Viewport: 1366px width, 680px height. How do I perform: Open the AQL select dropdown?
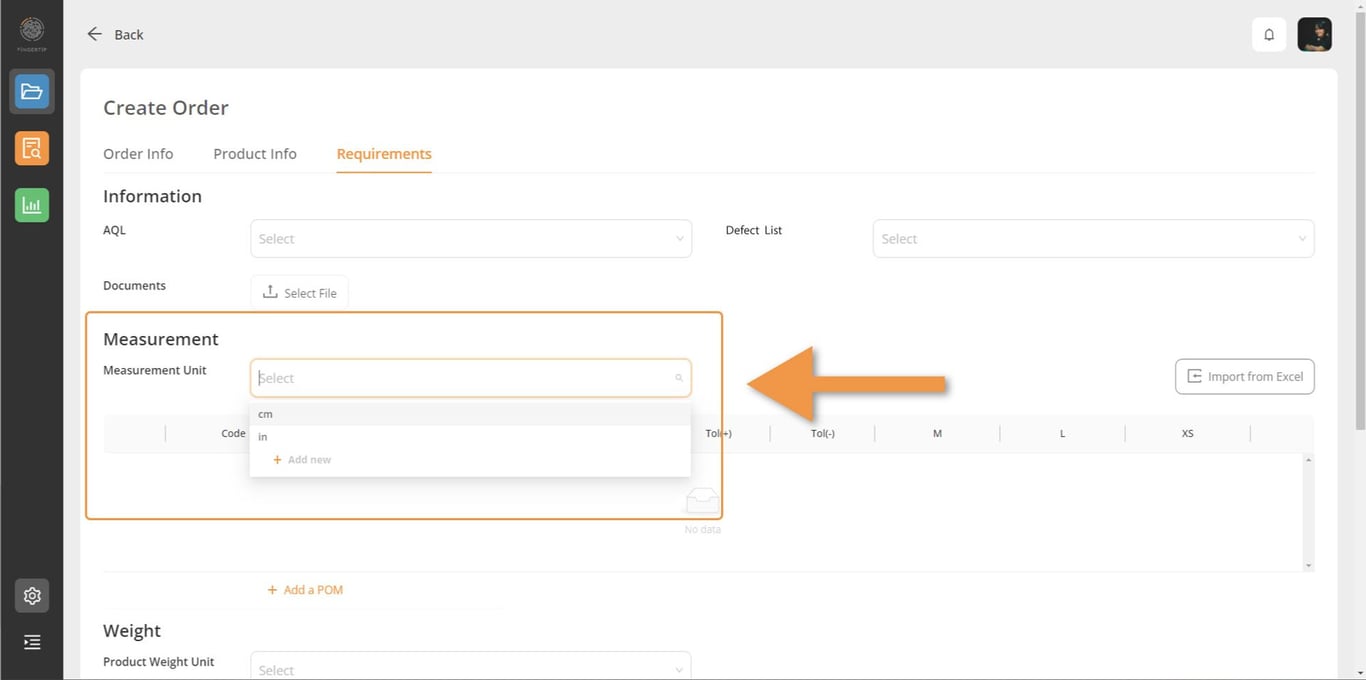471,239
